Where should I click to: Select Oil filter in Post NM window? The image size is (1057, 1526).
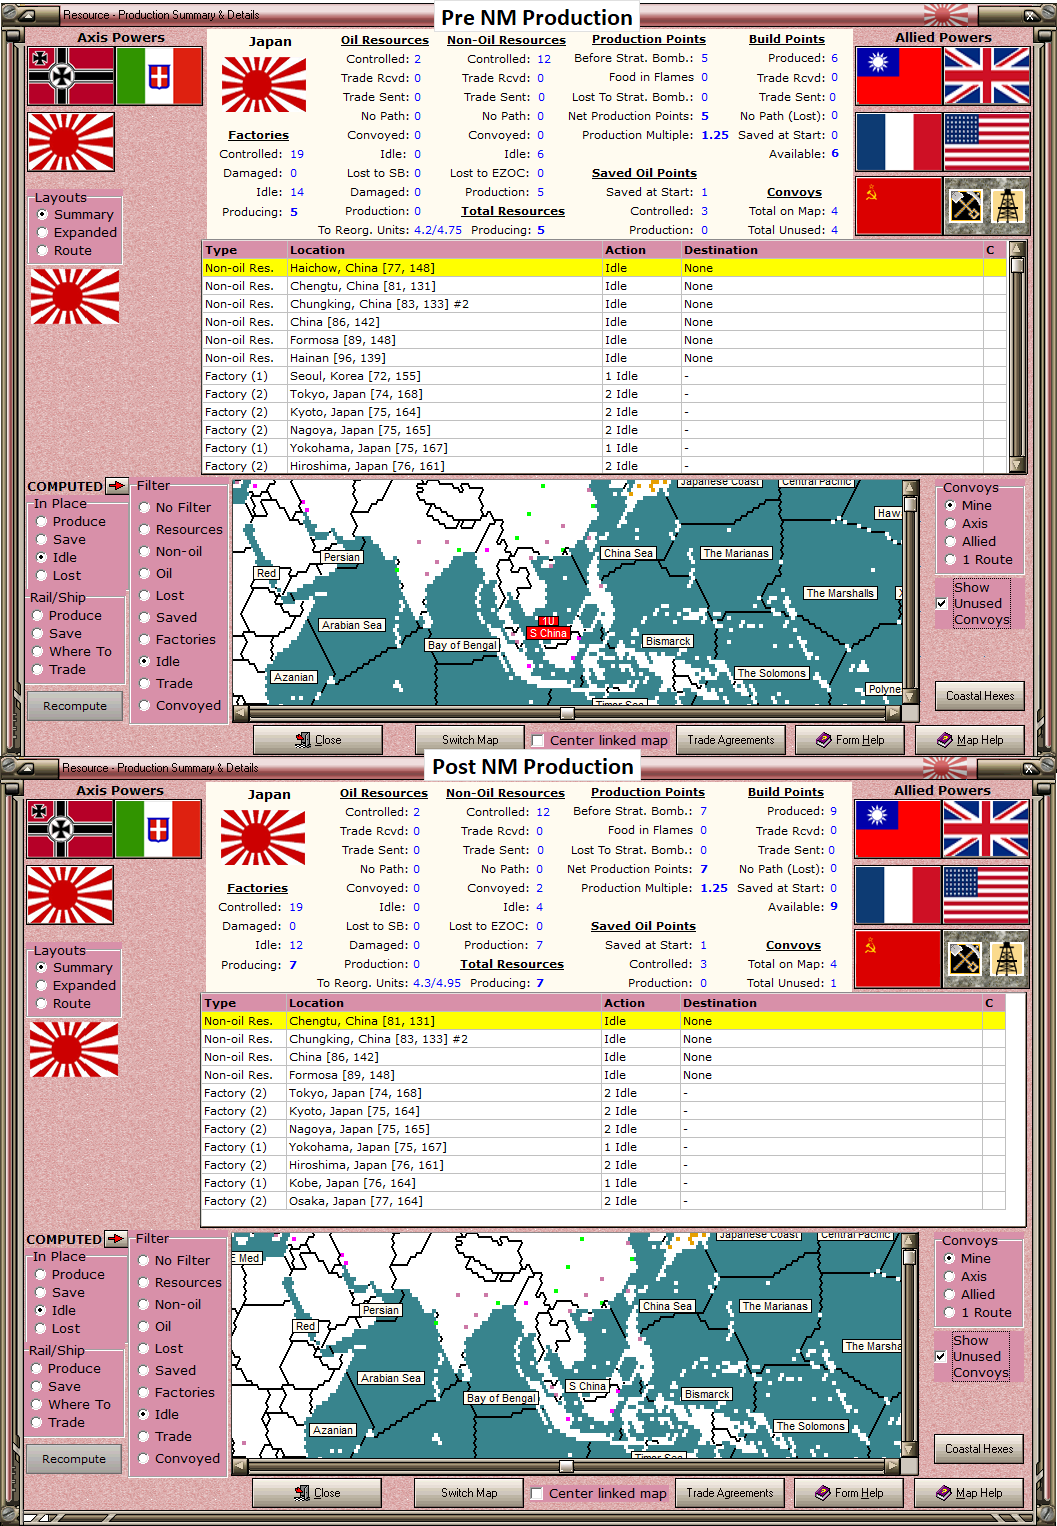[x=155, y=1326]
